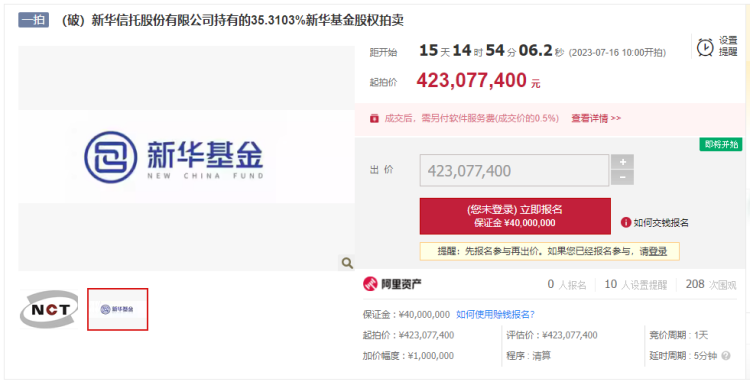Click the 阿里资产 logo icon
The width and height of the screenshot is (750, 385).
[x=370, y=284]
